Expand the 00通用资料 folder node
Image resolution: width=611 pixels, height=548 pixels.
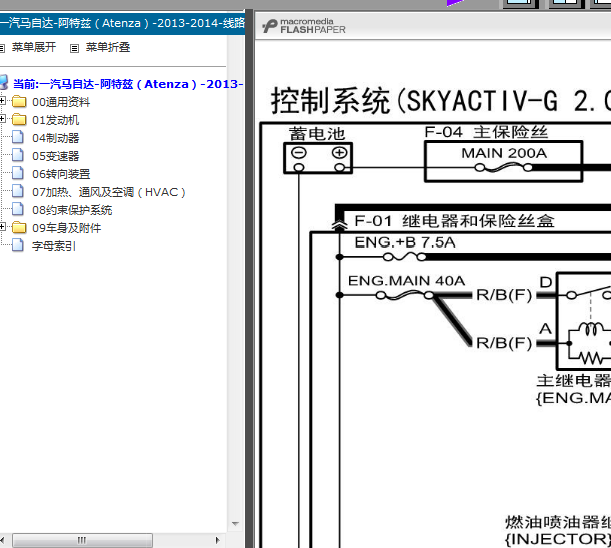coord(2,101)
